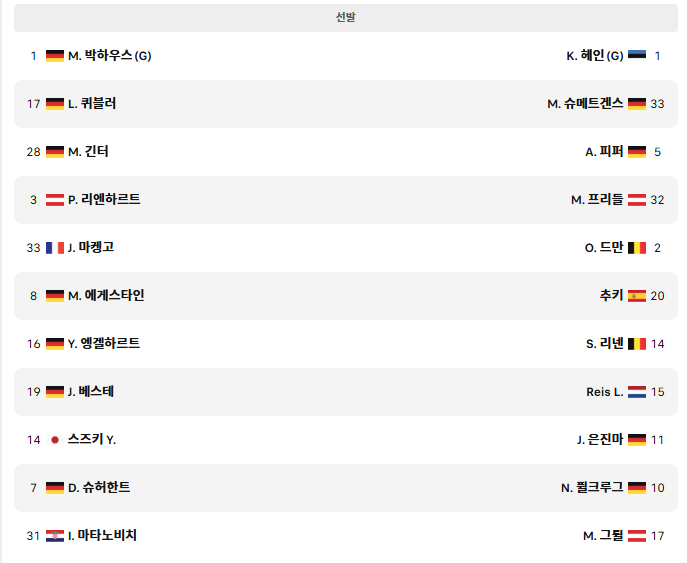Screen dimensions: 687x563
Task: Click the German flag next to M. 박하우스
Action: (x=55, y=56)
